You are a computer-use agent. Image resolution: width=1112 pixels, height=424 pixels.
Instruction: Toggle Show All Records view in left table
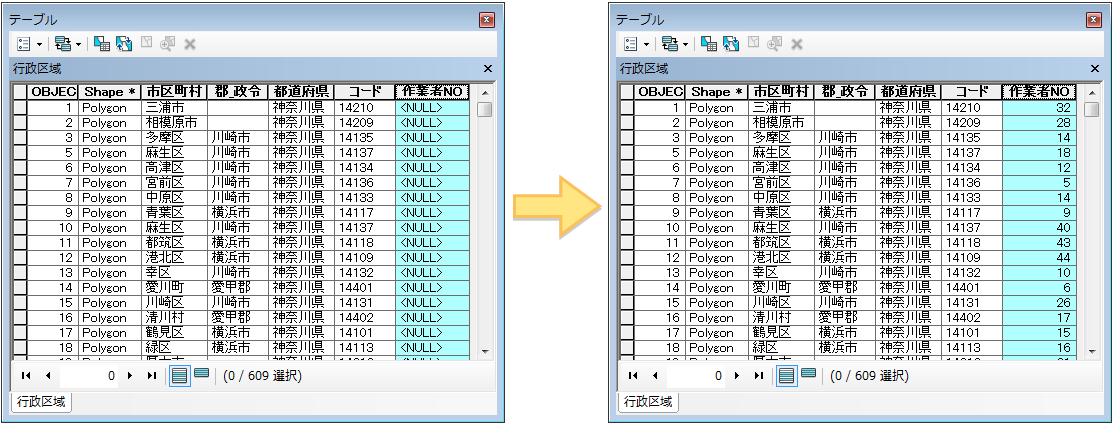point(180,375)
